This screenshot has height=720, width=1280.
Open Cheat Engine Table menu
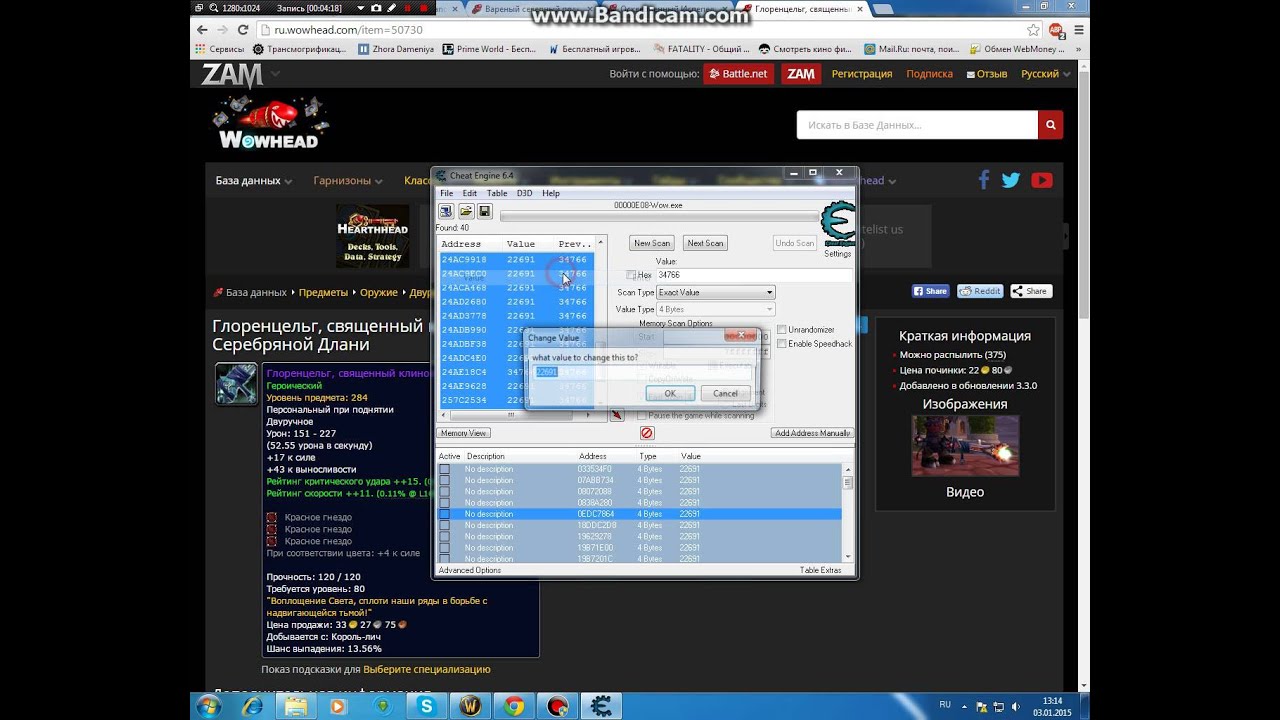coord(496,193)
